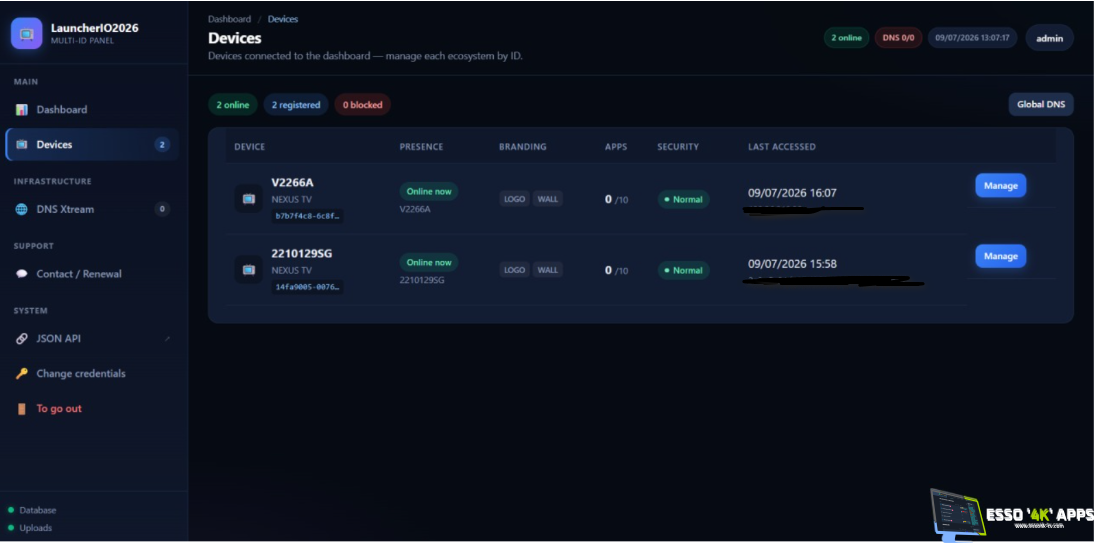Click the LOGO branding tag for V2266A

pyautogui.click(x=515, y=199)
